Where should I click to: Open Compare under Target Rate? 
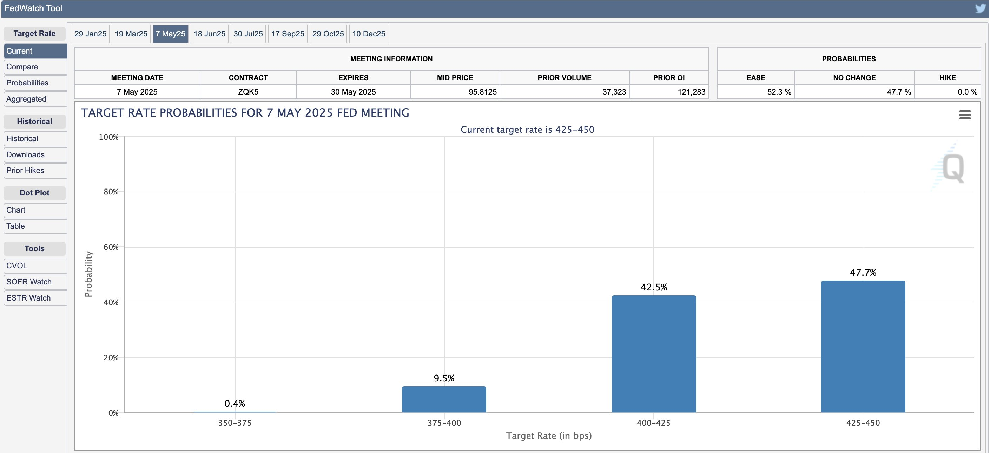pyautogui.click(x=22, y=66)
